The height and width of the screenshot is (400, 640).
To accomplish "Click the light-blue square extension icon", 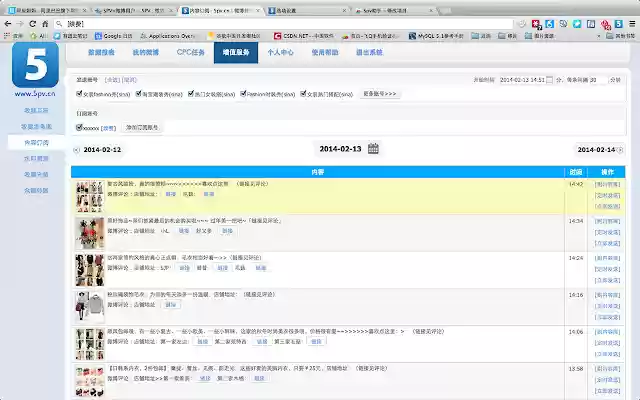I will click(x=577, y=24).
